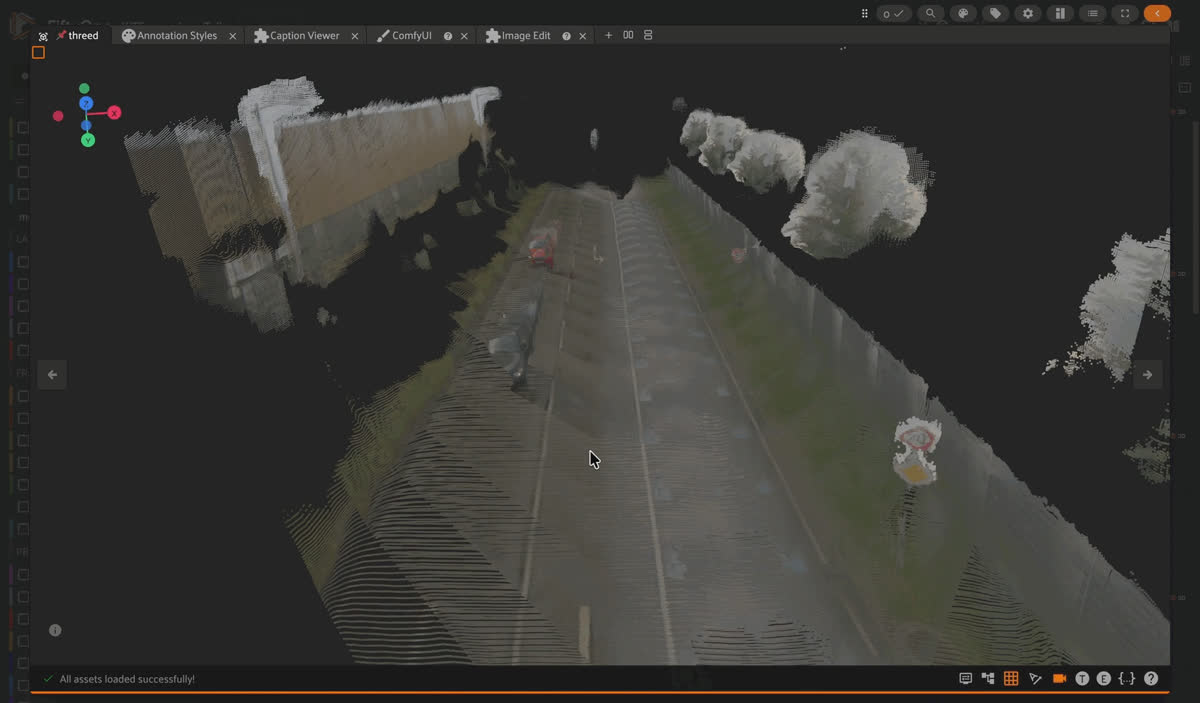Close the Caption Viewer tab
Image resolution: width=1200 pixels, height=703 pixels.
coord(355,36)
